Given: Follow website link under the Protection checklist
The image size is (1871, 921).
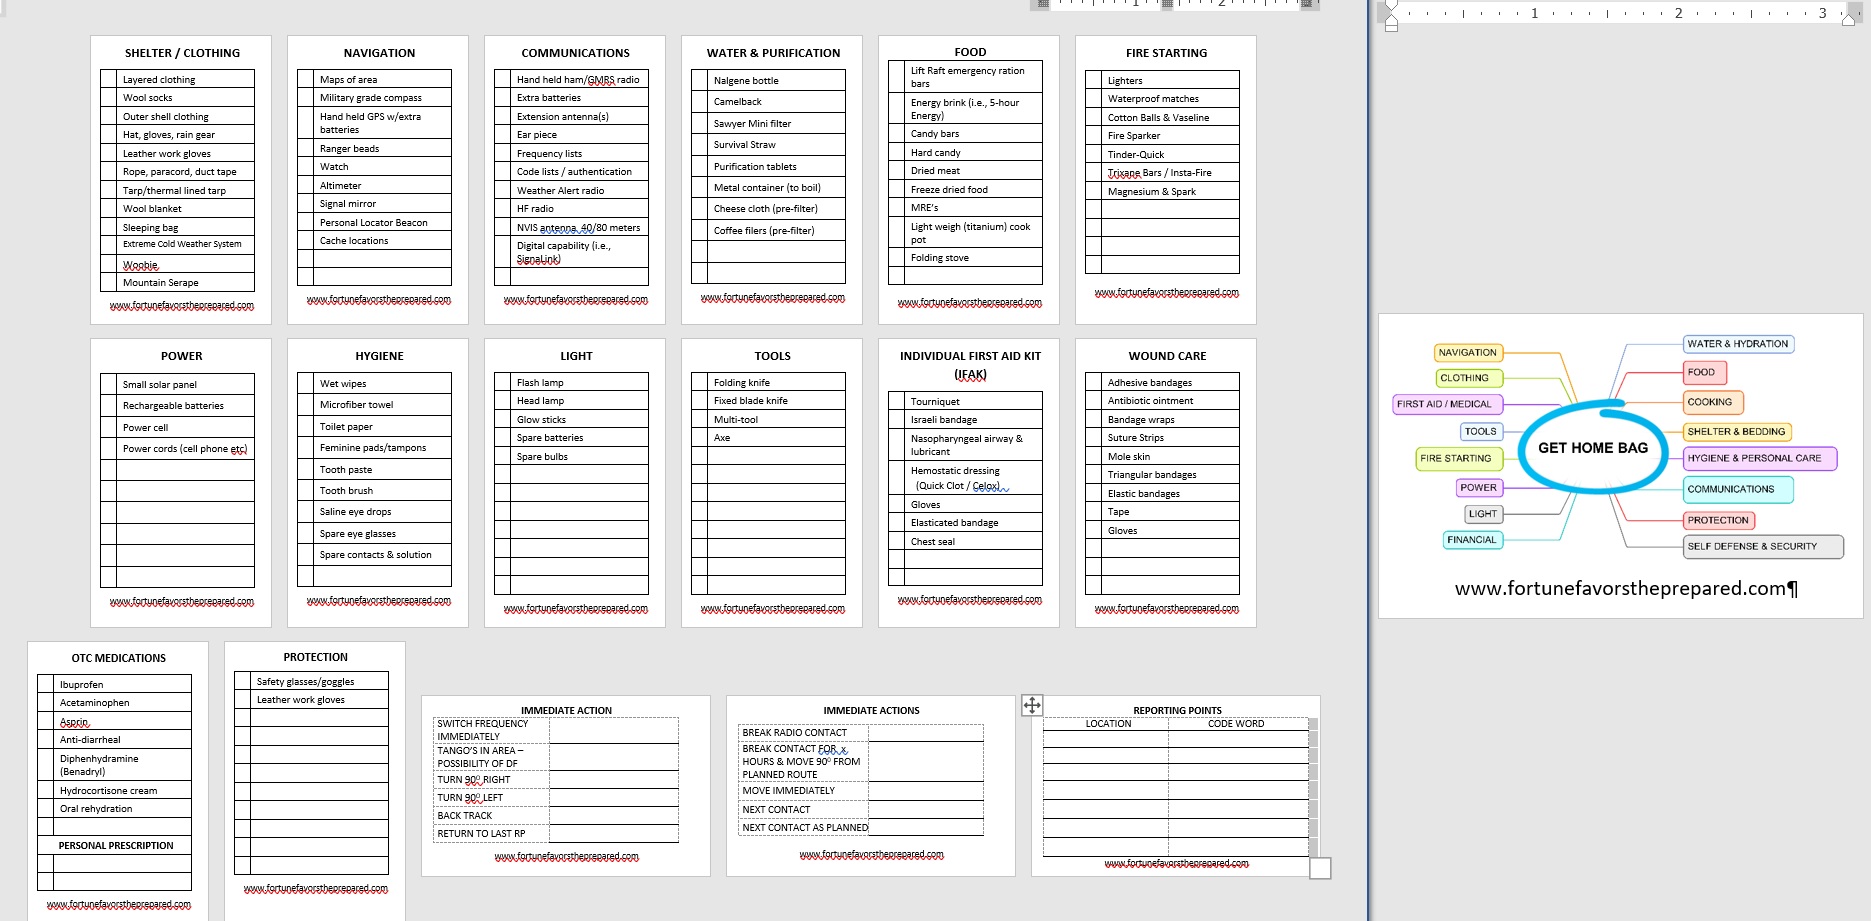Looking at the screenshot, I should point(315,888).
